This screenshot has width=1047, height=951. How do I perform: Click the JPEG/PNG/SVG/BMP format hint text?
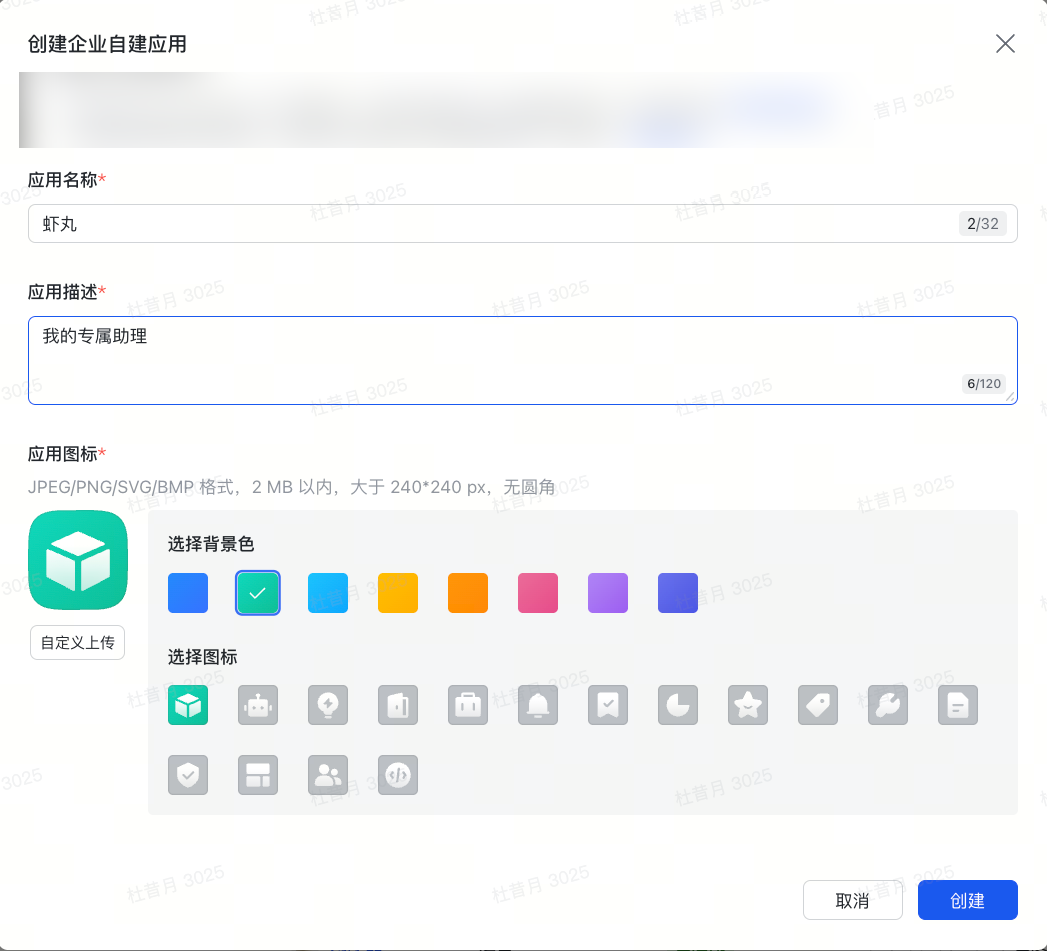click(291, 487)
